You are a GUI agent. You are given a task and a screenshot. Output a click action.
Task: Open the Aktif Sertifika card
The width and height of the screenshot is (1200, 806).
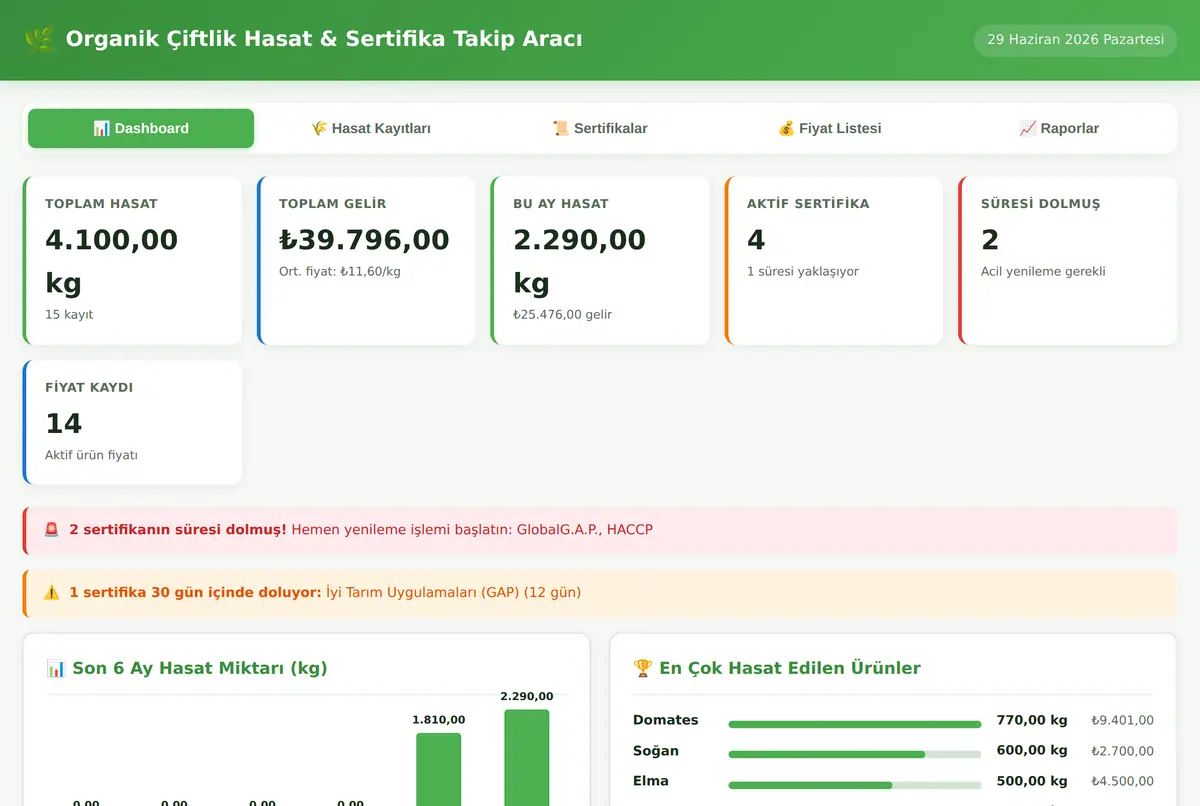834,261
